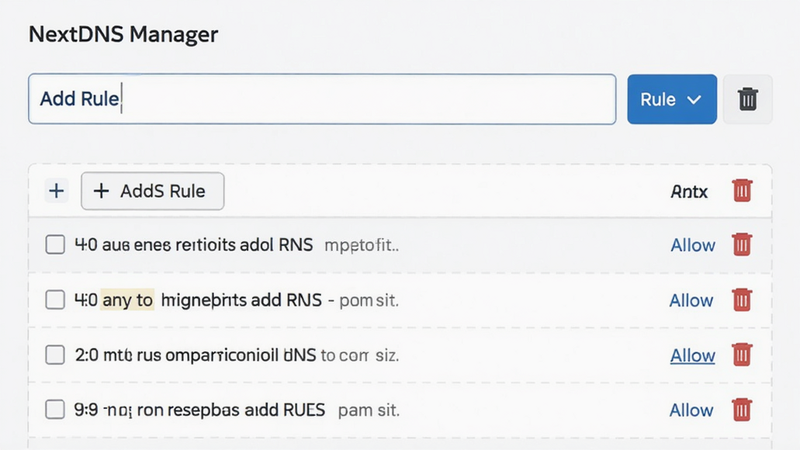Click the NextDNS Manager title
This screenshot has height=450, width=800.
click(123, 34)
